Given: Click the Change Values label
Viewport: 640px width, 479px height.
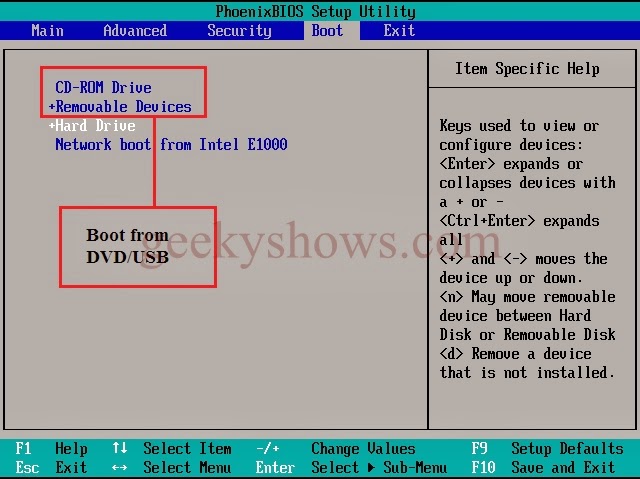Looking at the screenshot, I should [363, 449].
